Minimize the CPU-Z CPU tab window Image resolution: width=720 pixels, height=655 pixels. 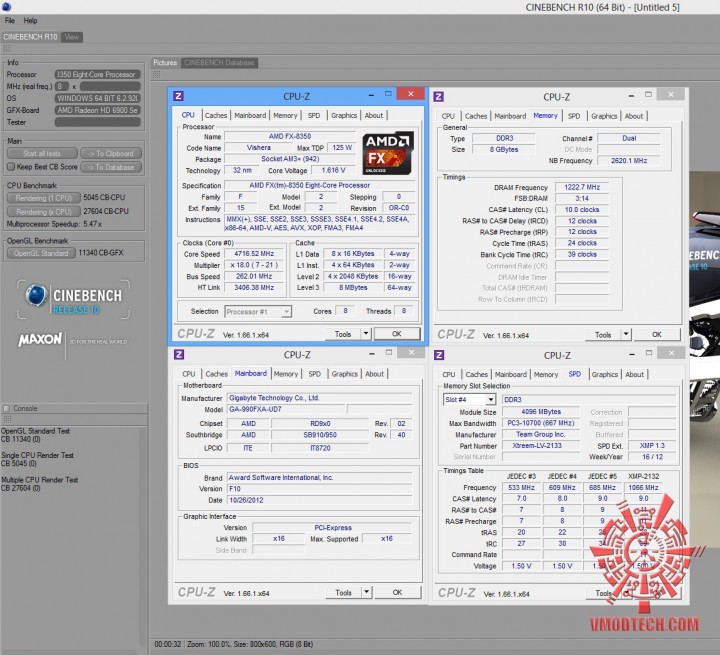pos(371,95)
